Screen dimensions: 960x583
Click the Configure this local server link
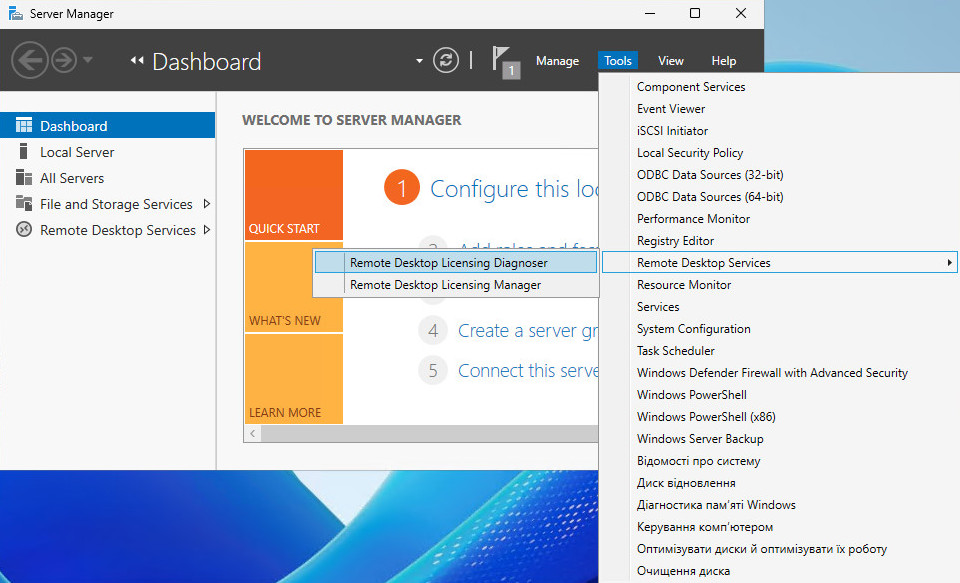pos(514,189)
